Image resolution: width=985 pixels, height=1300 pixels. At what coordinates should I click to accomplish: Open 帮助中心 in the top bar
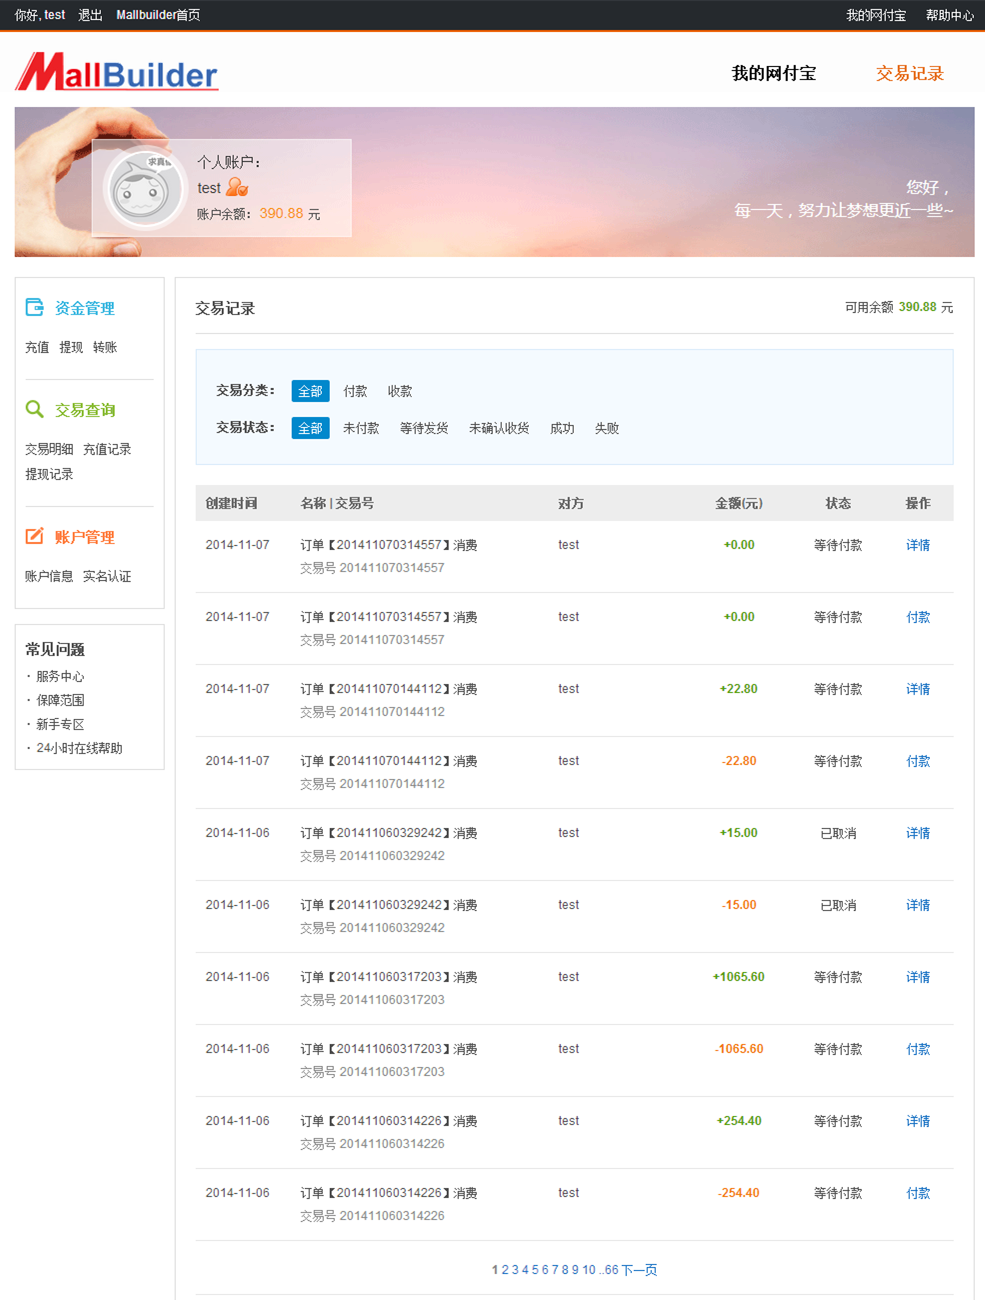[950, 15]
